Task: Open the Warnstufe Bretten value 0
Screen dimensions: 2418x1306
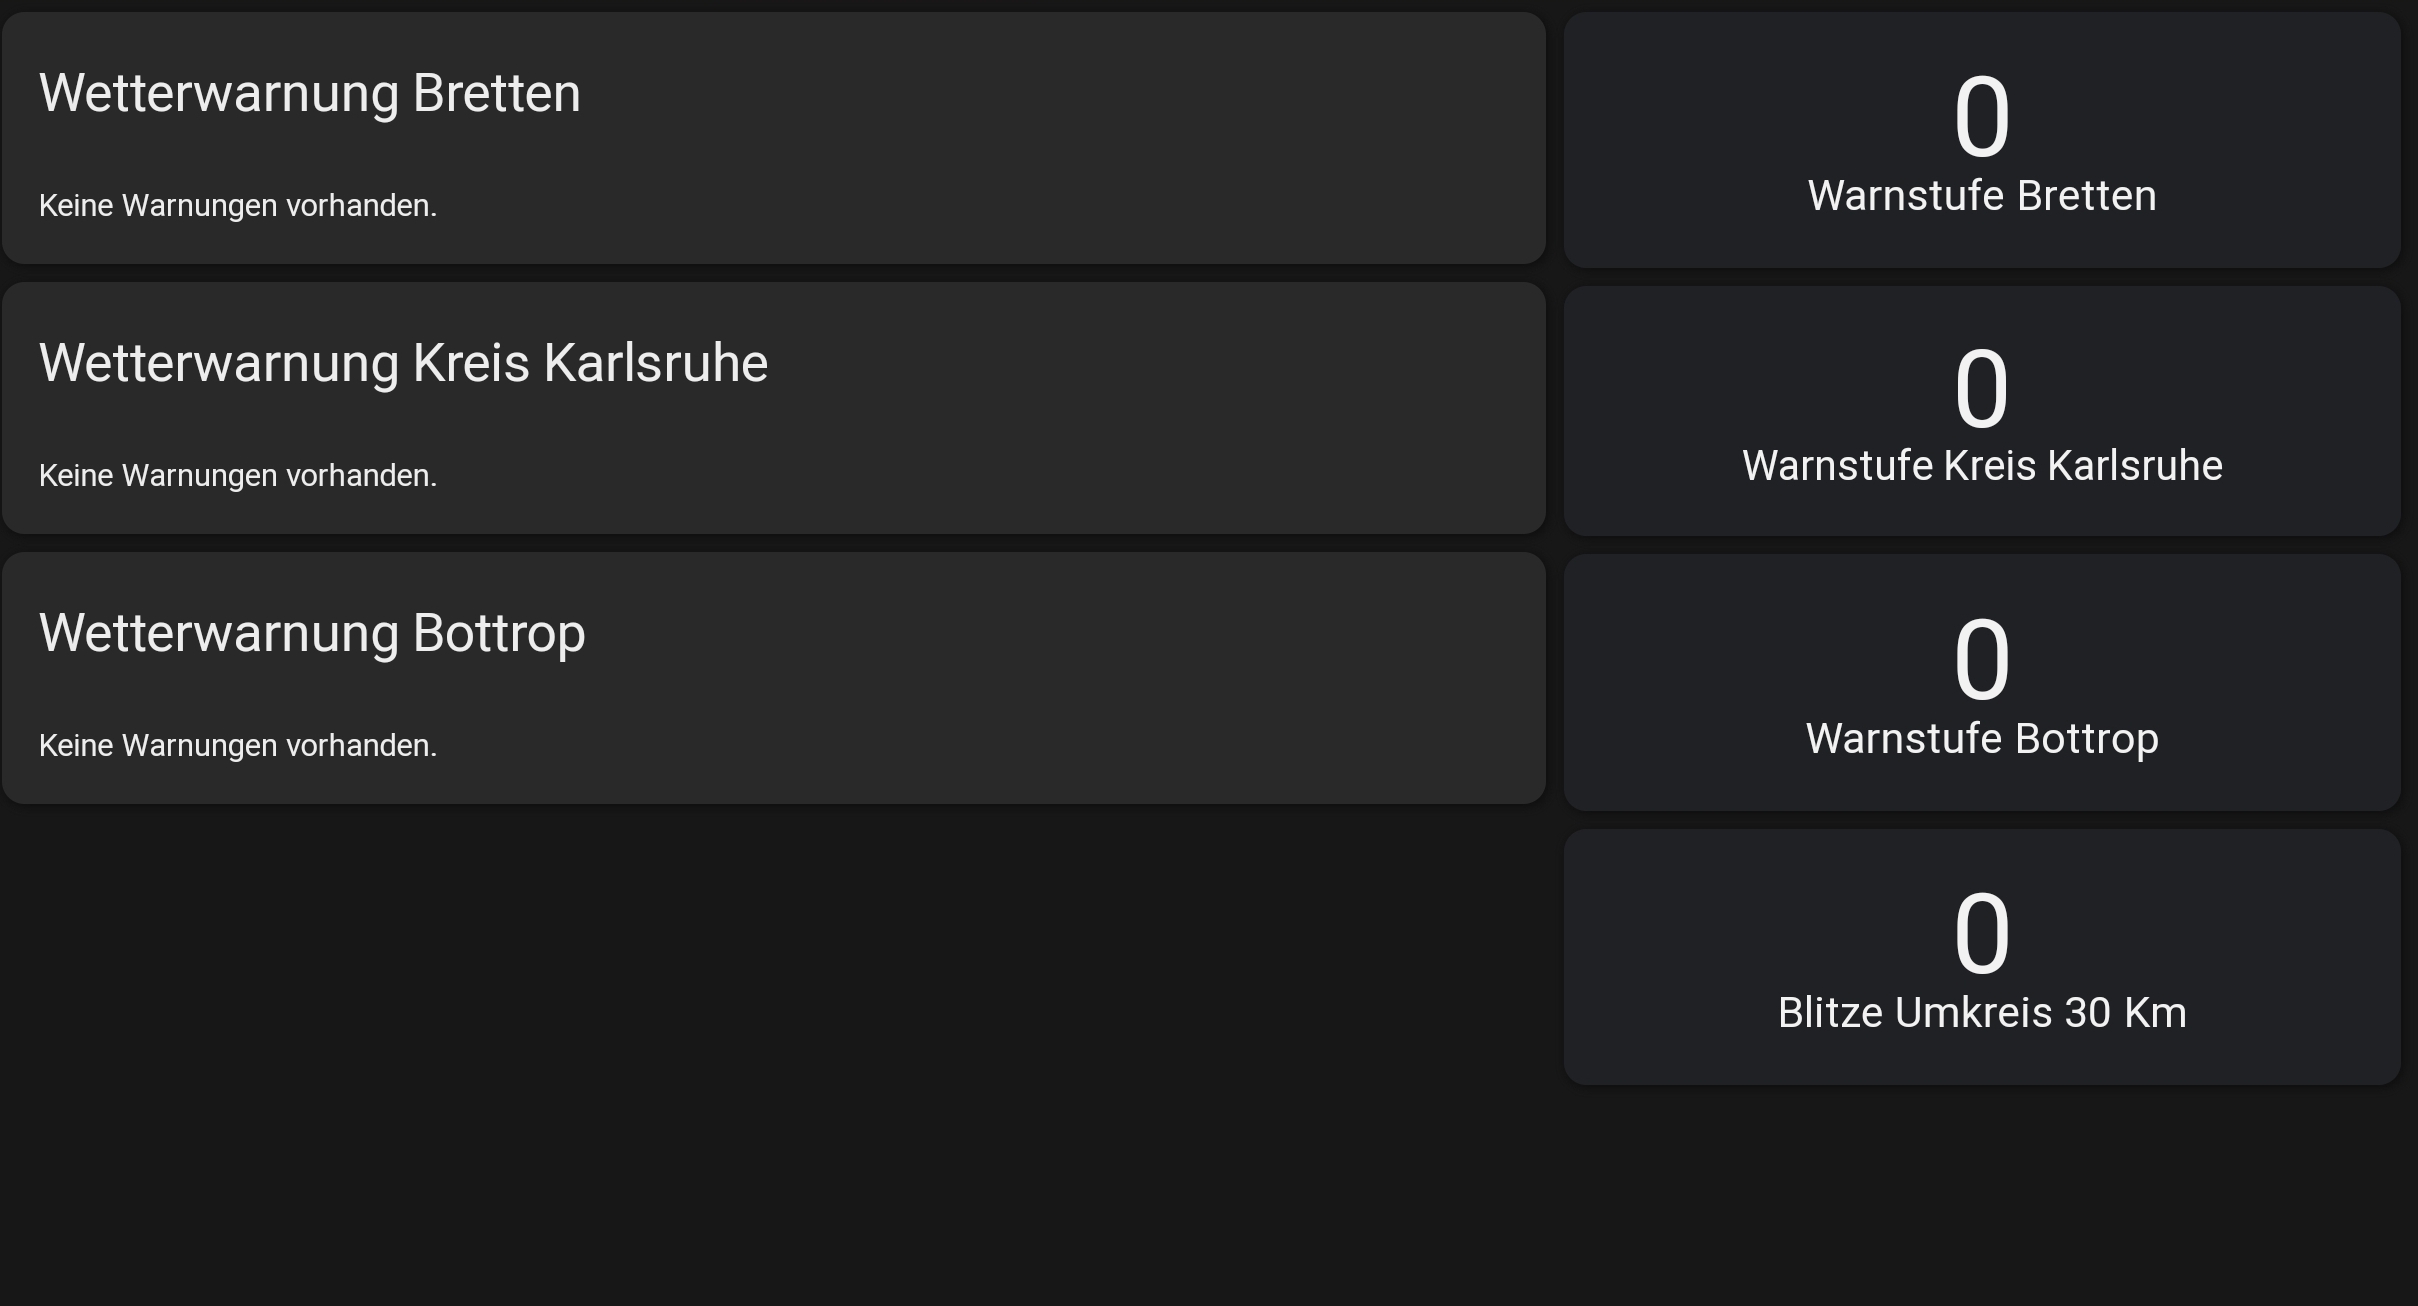Action: (1981, 118)
